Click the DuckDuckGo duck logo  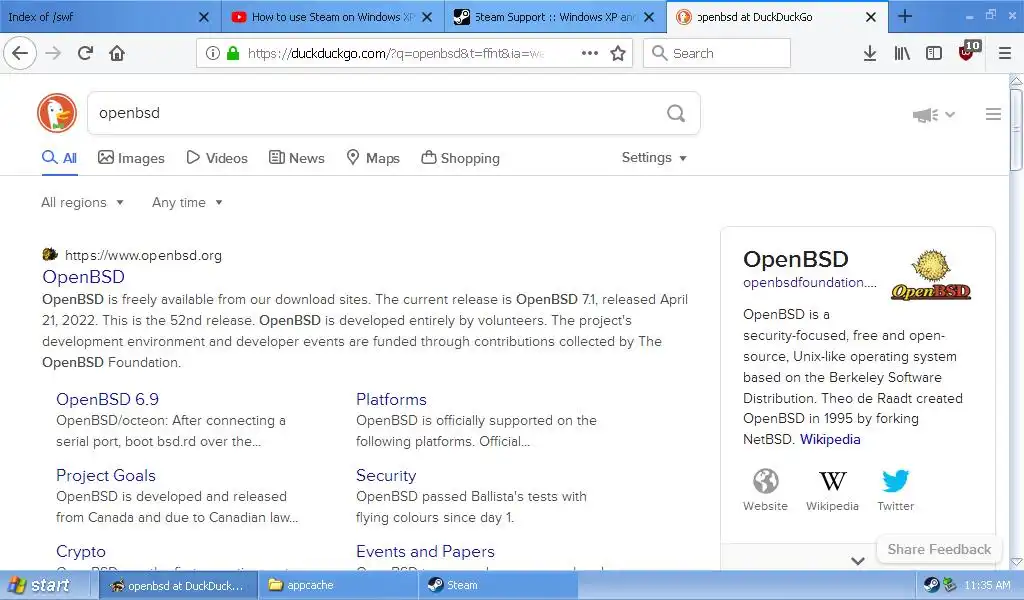pos(57,113)
